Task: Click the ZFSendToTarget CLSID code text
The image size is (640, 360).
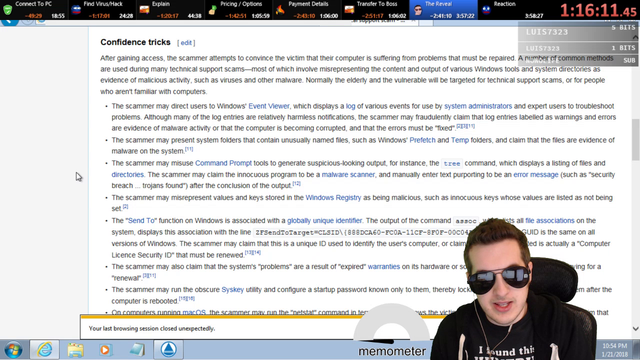Action: tap(361, 233)
